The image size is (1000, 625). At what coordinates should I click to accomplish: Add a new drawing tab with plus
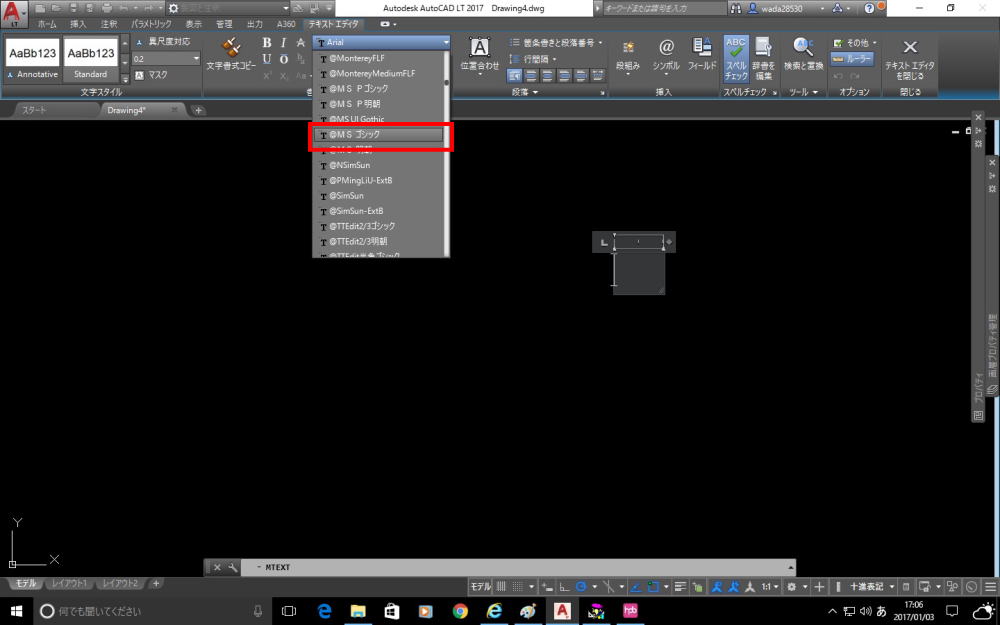point(198,110)
